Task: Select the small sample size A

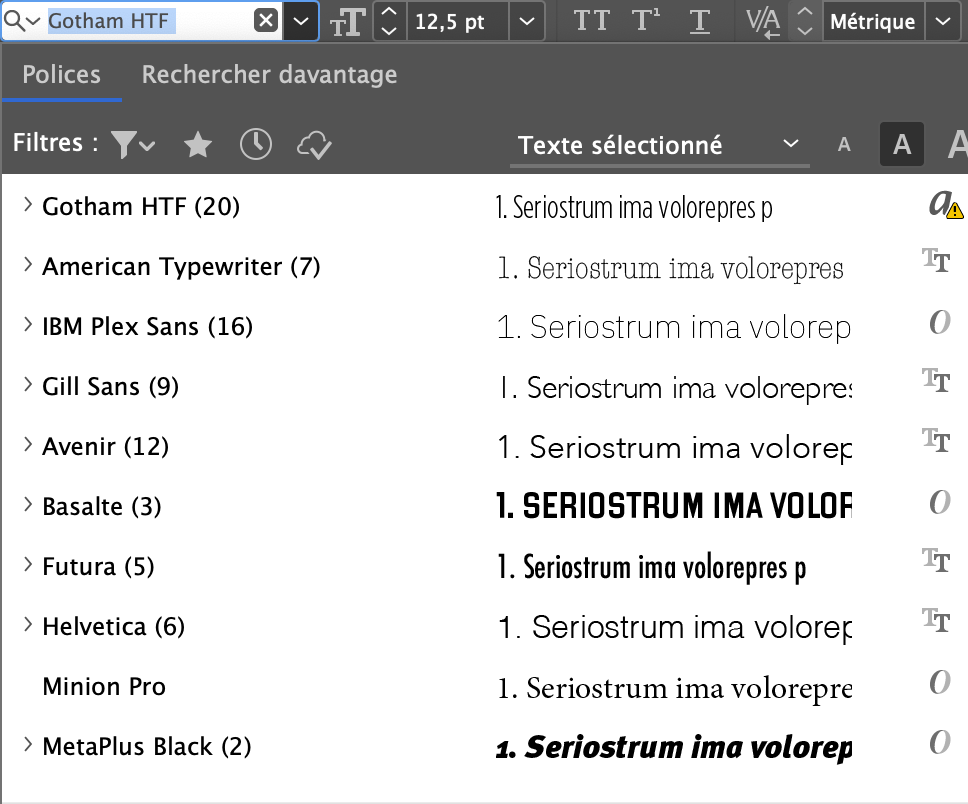Action: 844,146
